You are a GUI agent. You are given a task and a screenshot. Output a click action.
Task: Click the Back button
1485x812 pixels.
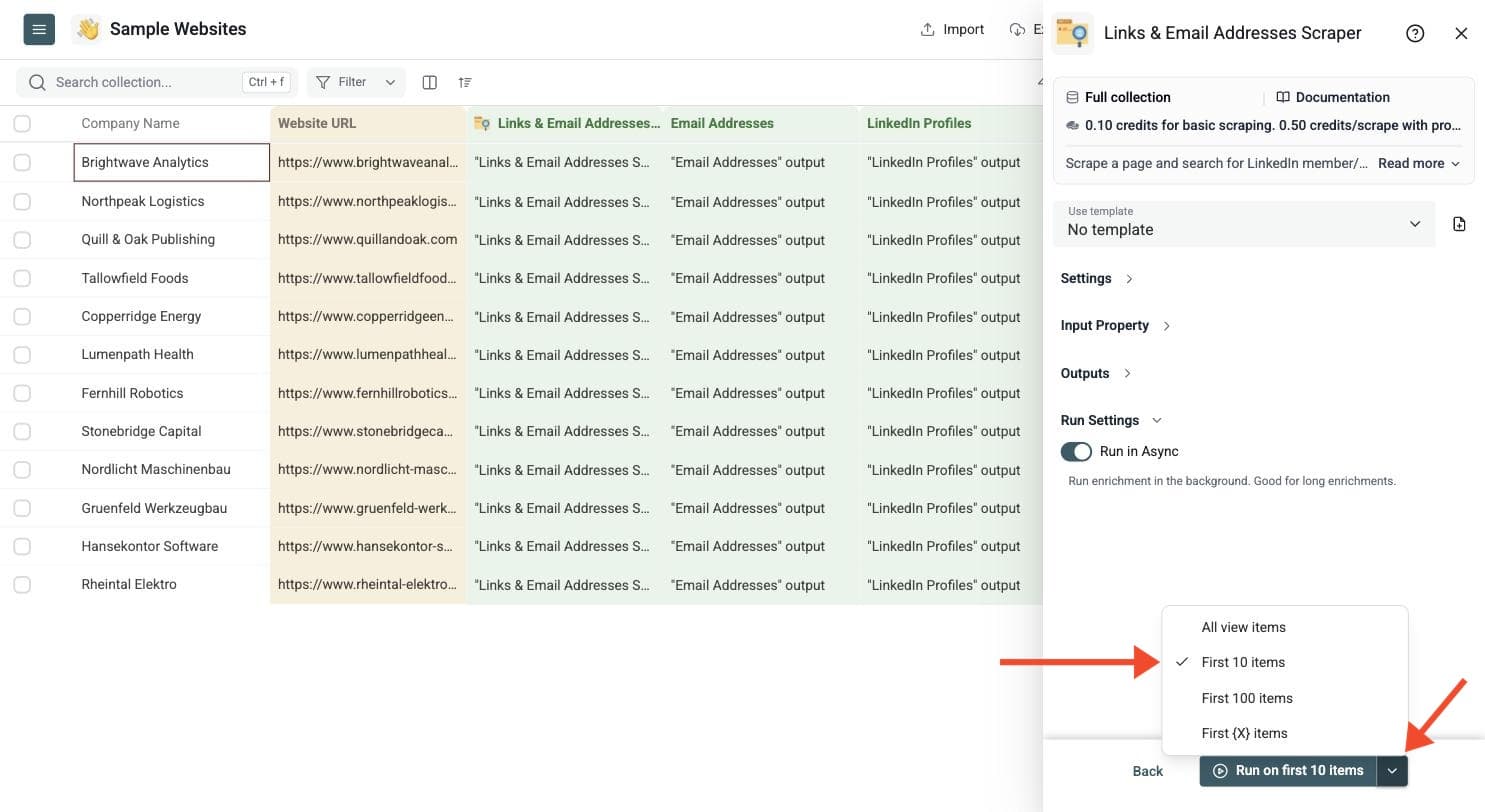1148,771
